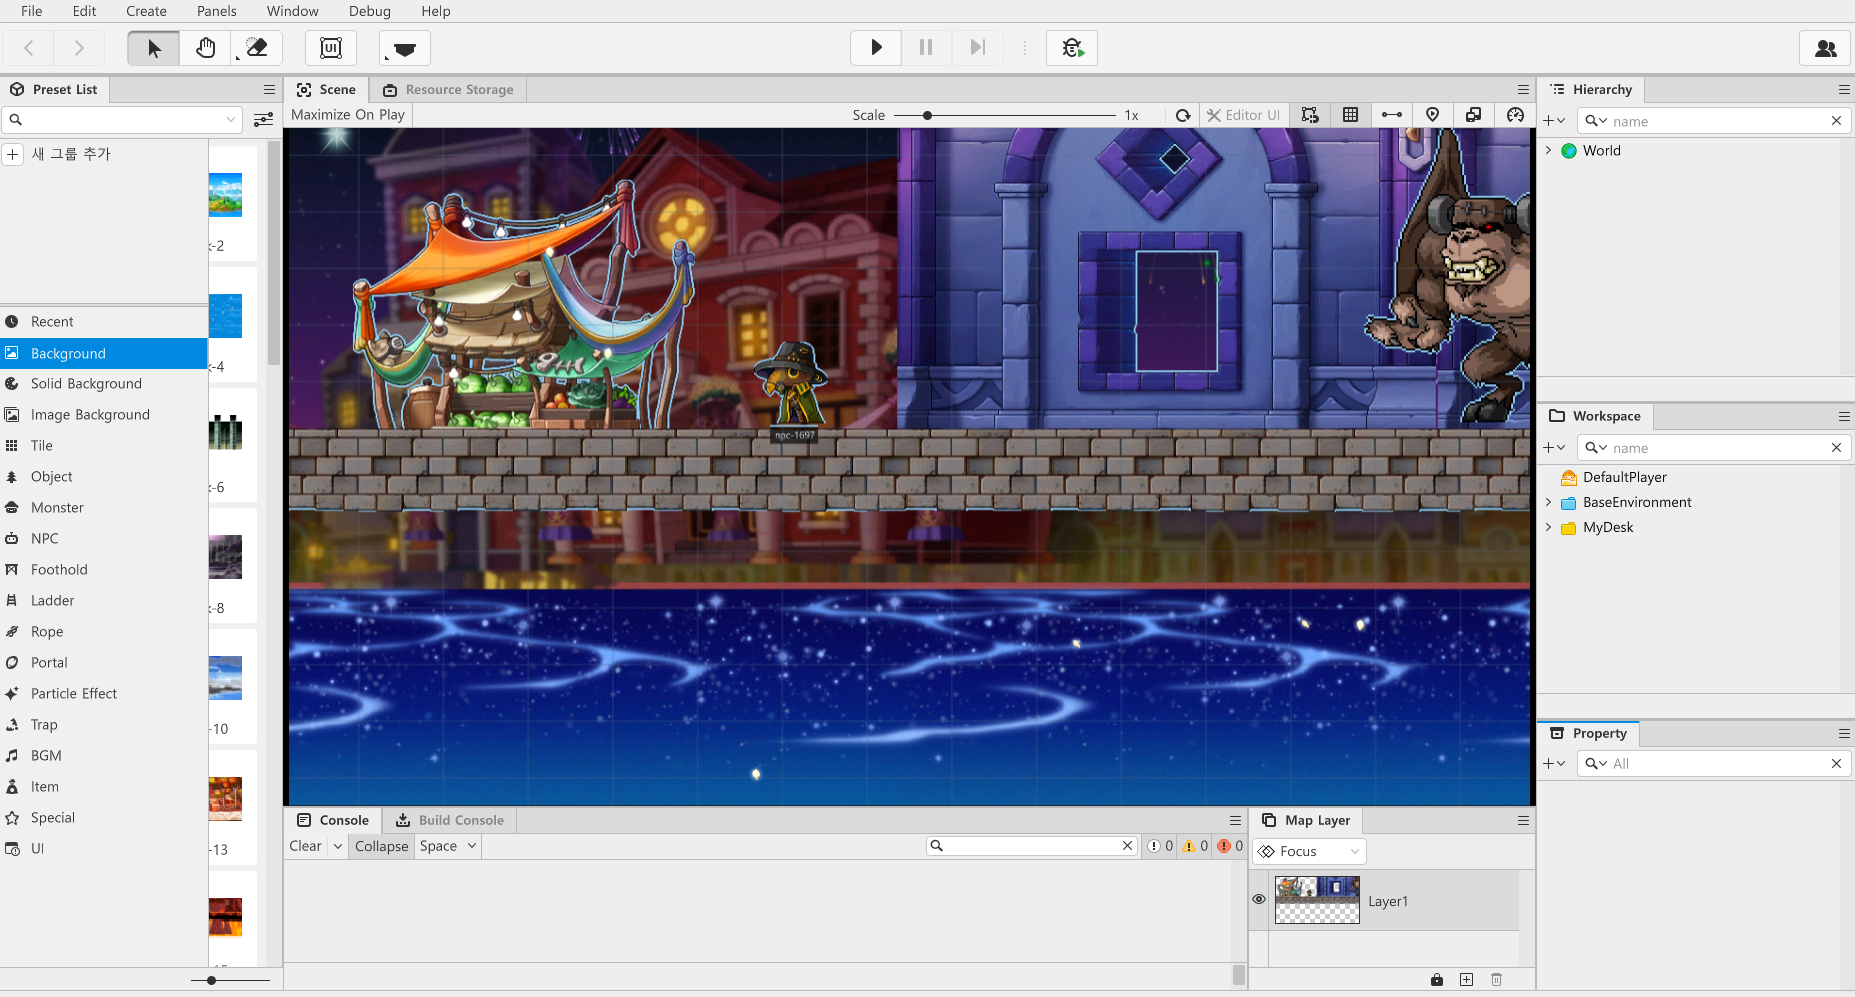The width and height of the screenshot is (1855, 997).
Task: Expand the World node in Hierarchy
Action: [1549, 151]
